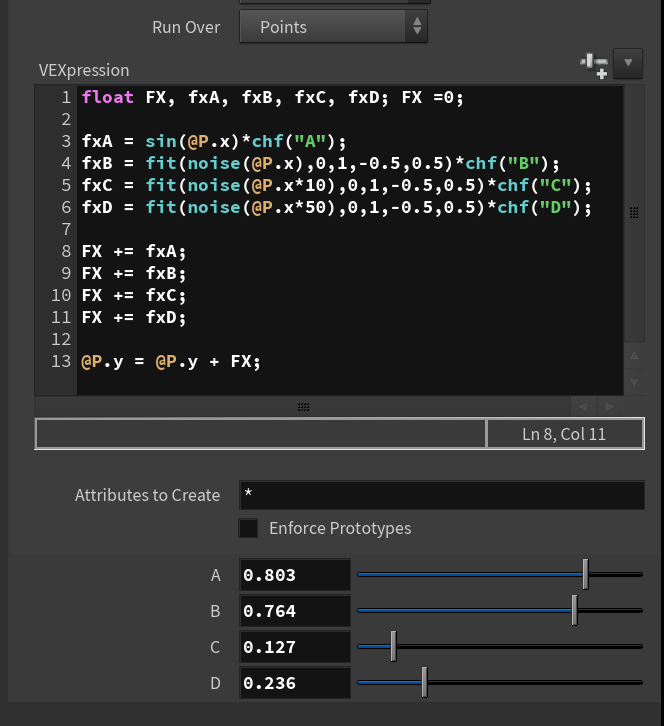Click the vertical resize grip of the editor
The height and width of the screenshot is (726, 664).
click(x=634, y=213)
